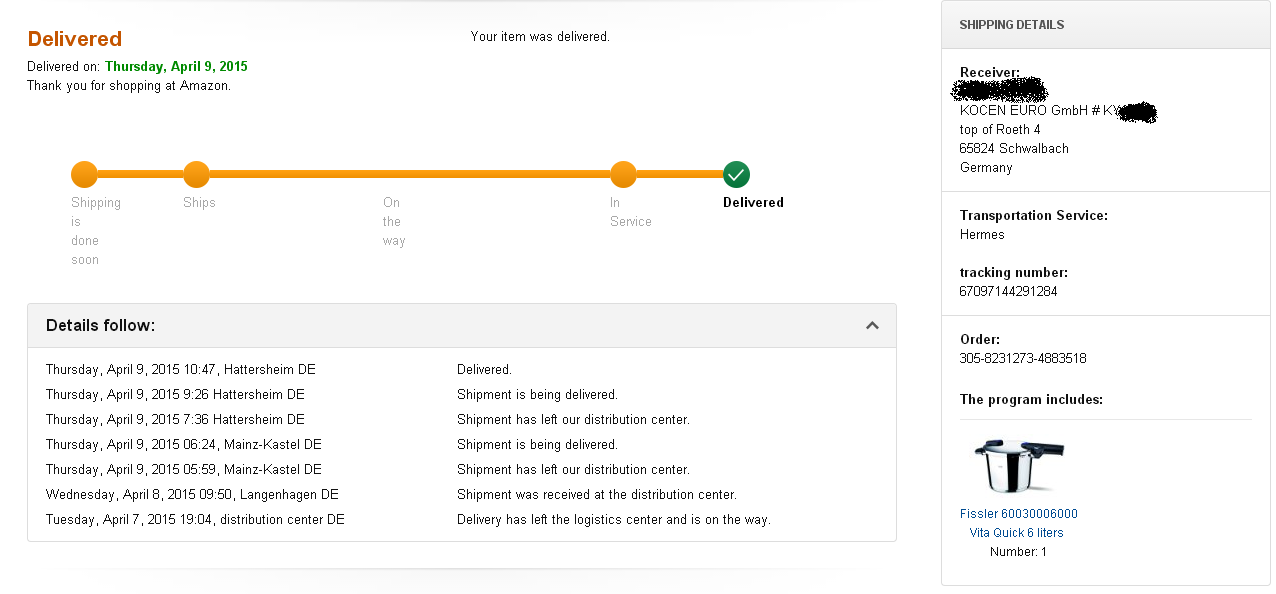This screenshot has height=594, width=1276.
Task: Click the green Delivered checkmark icon
Action: click(736, 174)
